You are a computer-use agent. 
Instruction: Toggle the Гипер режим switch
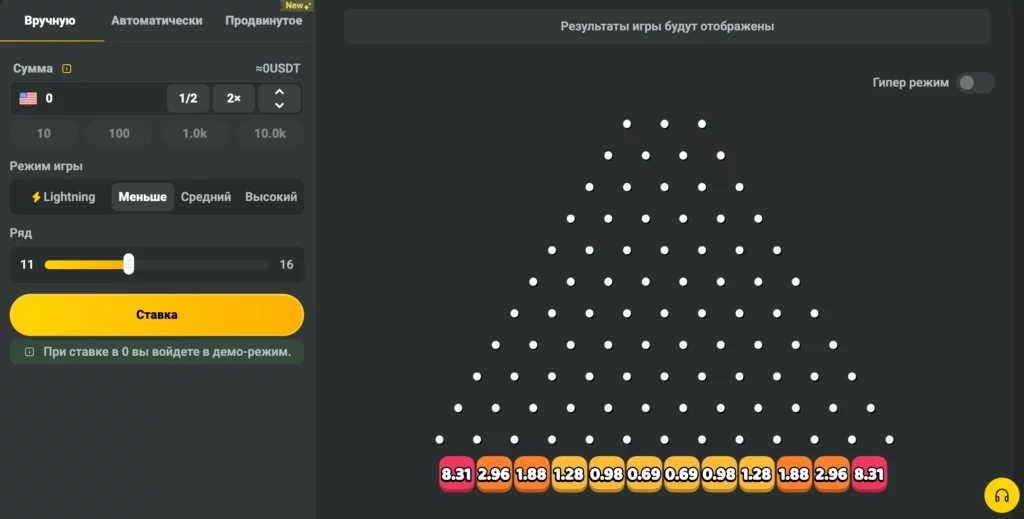pos(974,83)
